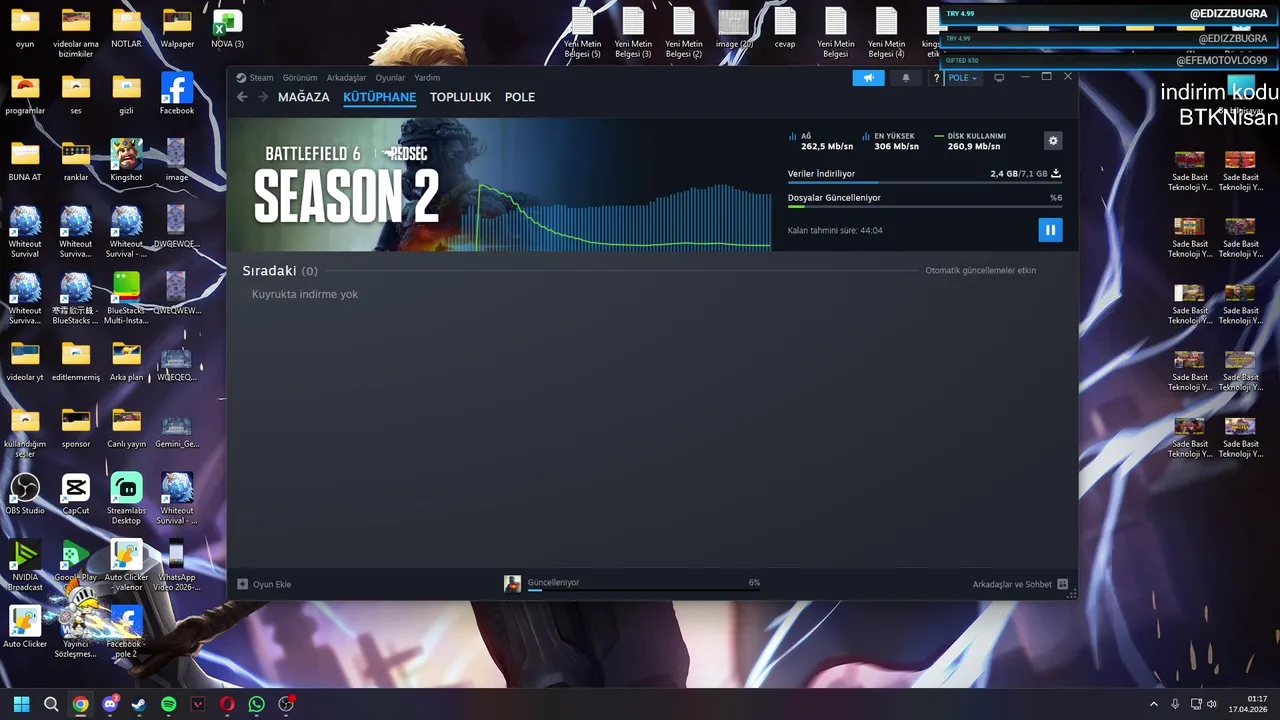Viewport: 1280px width, 720px height.
Task: Open the Görünüm menu
Action: coord(300,77)
